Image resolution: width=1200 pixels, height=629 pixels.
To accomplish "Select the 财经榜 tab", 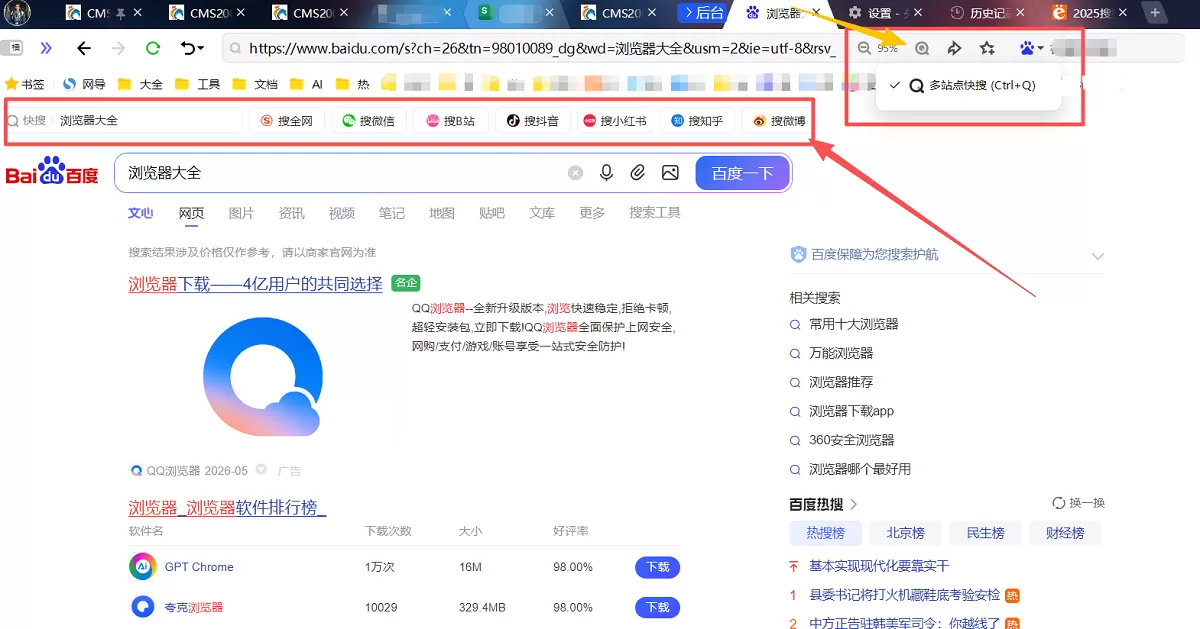I will (1065, 533).
